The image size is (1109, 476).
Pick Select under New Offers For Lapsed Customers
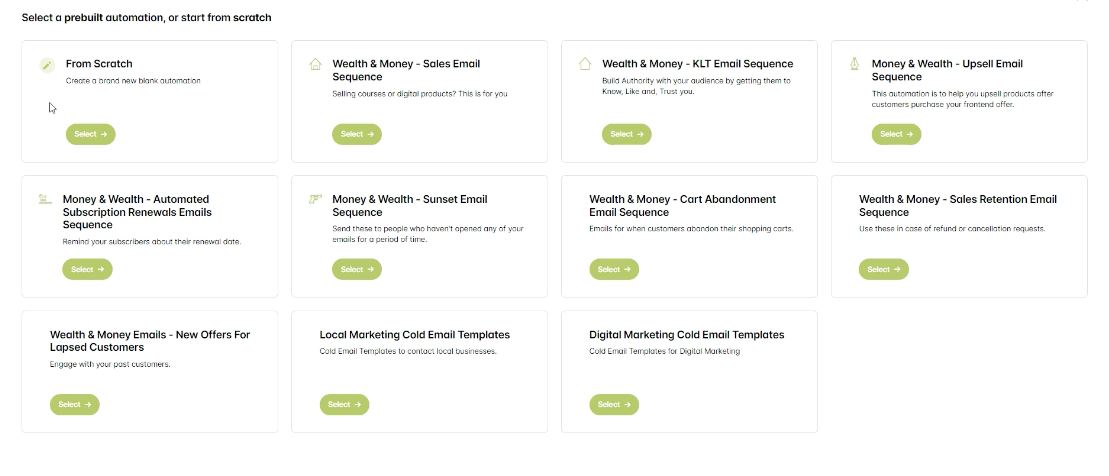pos(74,404)
